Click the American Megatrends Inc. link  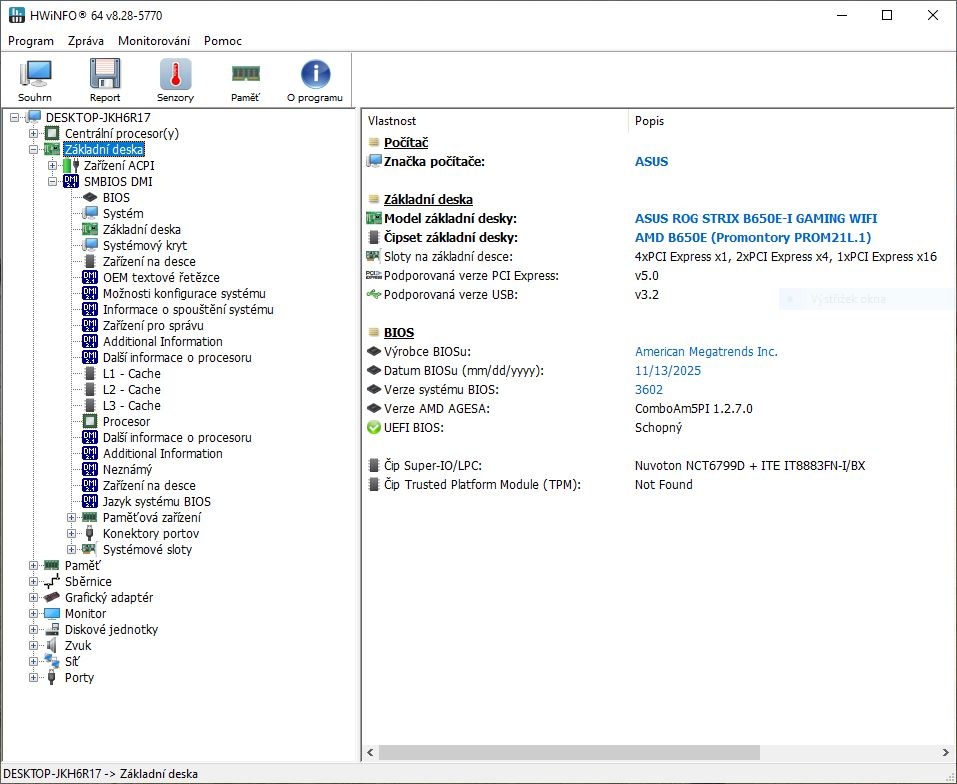click(706, 351)
